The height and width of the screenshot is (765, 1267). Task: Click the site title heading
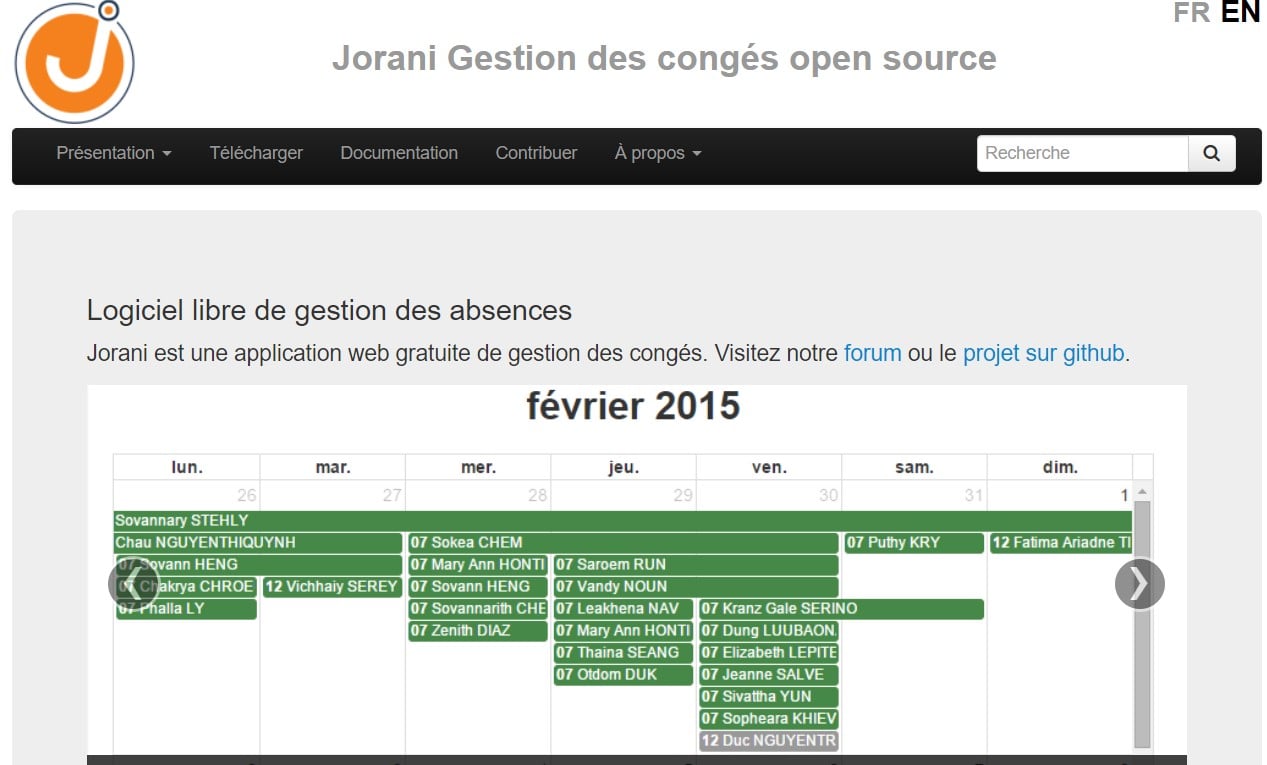click(x=664, y=58)
